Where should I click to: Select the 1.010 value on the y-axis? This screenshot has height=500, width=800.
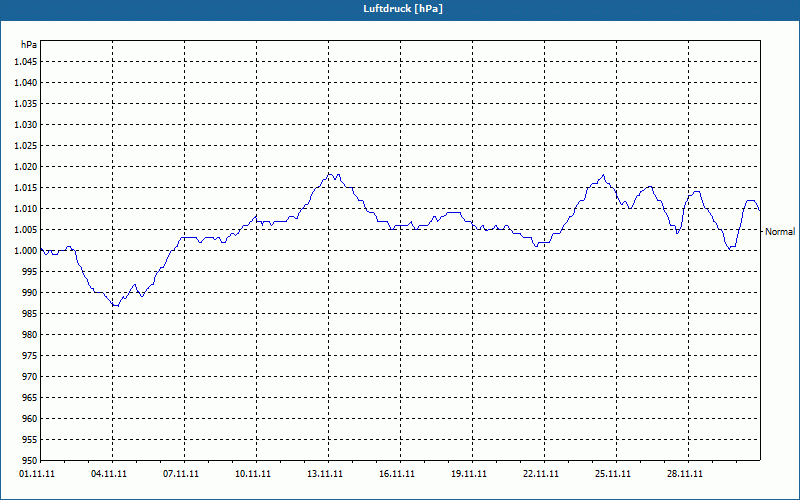[26, 209]
